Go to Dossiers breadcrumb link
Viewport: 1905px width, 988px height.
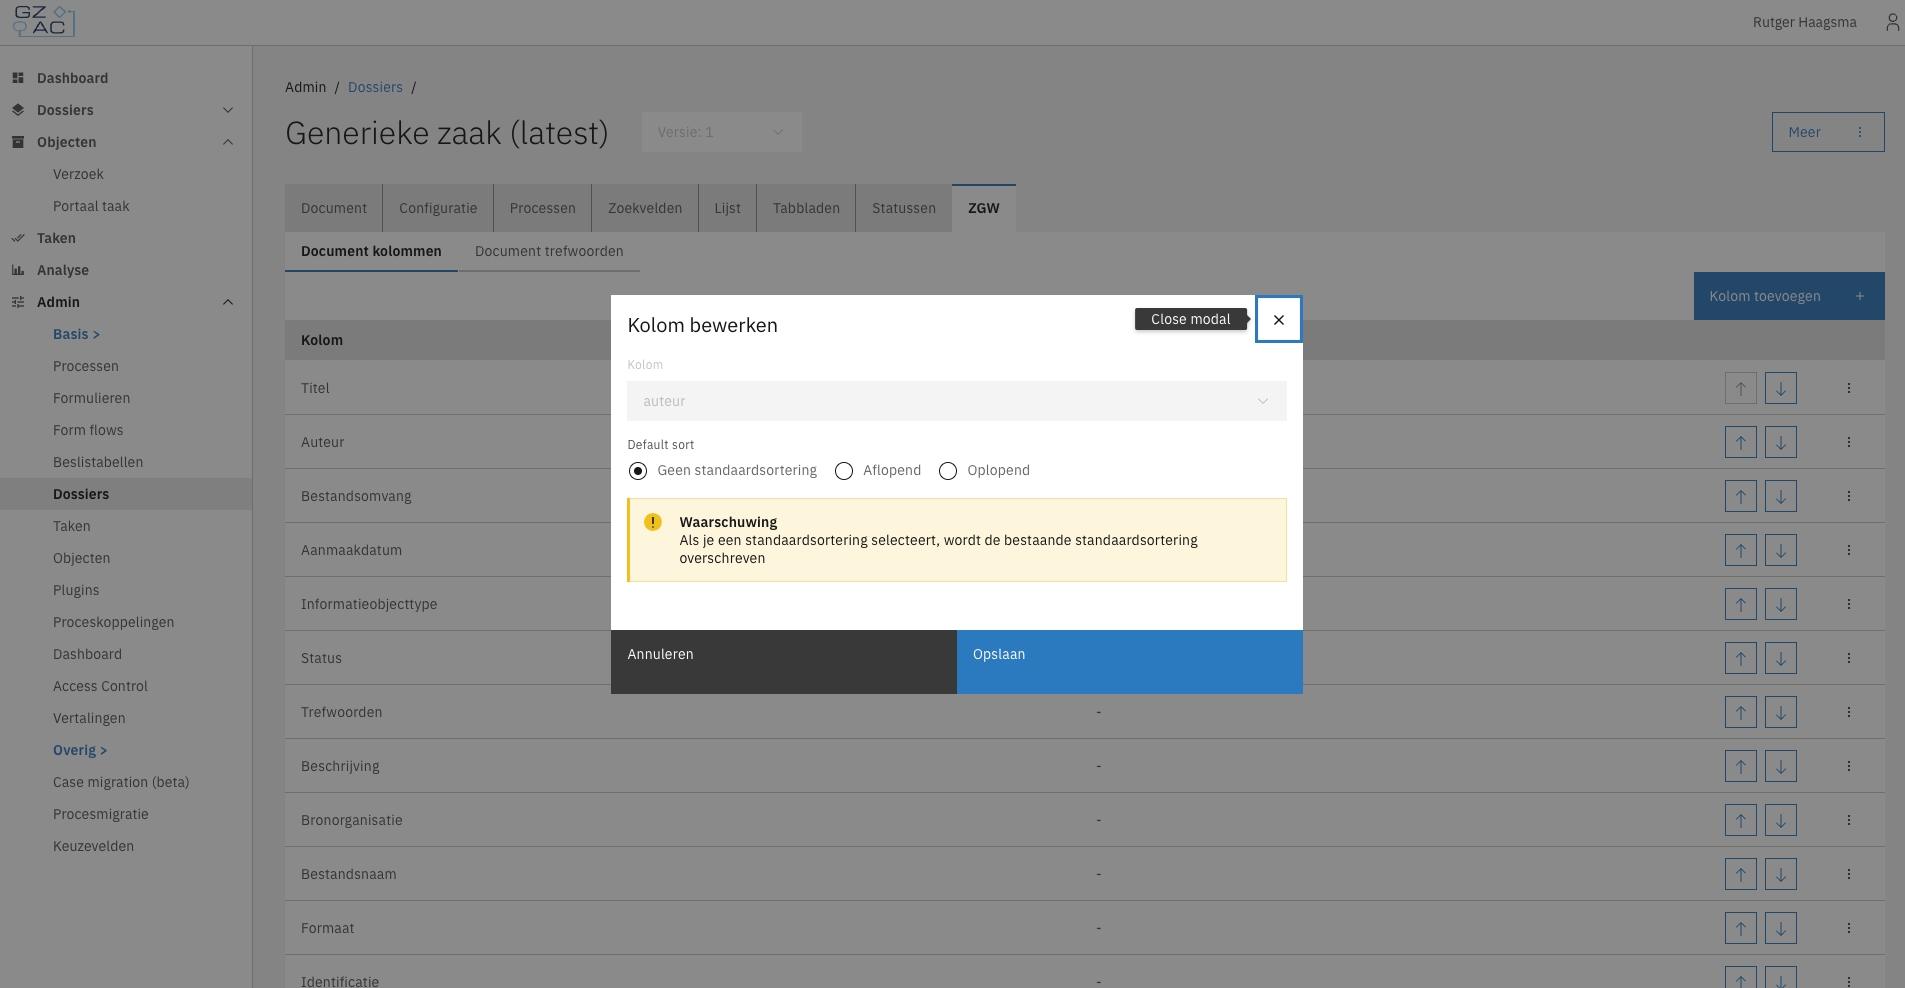375,87
